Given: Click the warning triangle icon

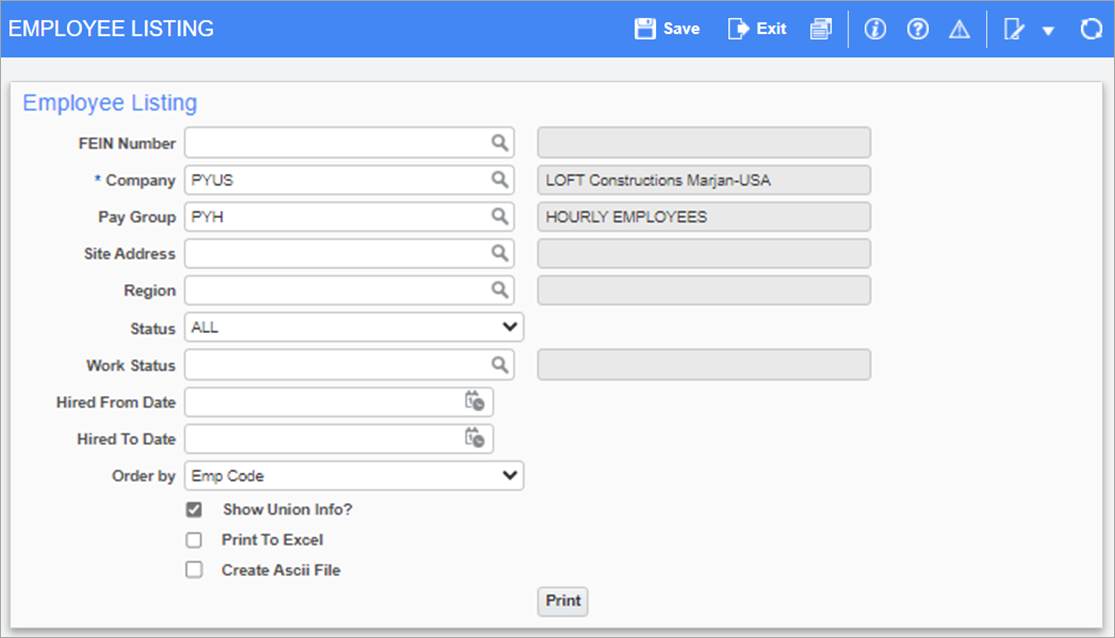Looking at the screenshot, I should point(959,29).
